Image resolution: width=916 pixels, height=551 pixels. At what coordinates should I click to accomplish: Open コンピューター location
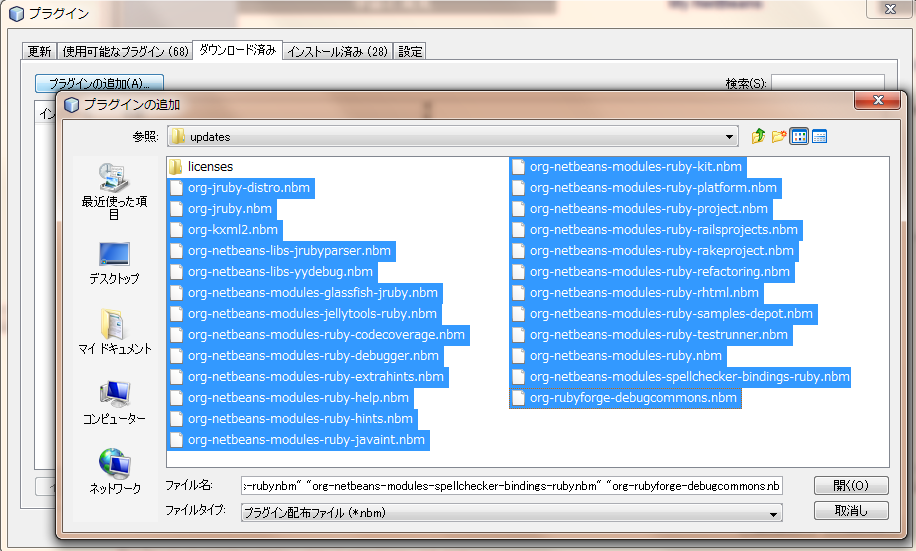click(114, 403)
